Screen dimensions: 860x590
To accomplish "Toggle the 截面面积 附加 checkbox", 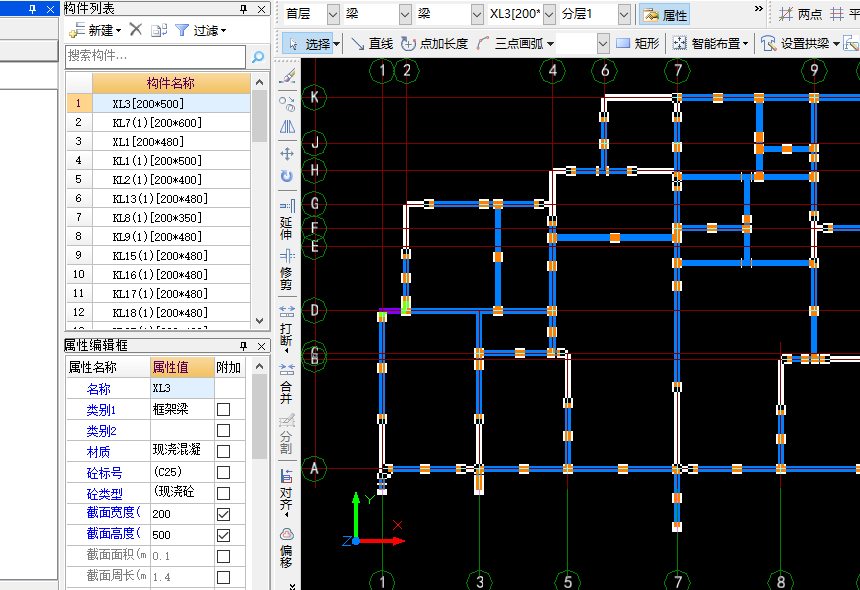I will pyautogui.click(x=223, y=556).
